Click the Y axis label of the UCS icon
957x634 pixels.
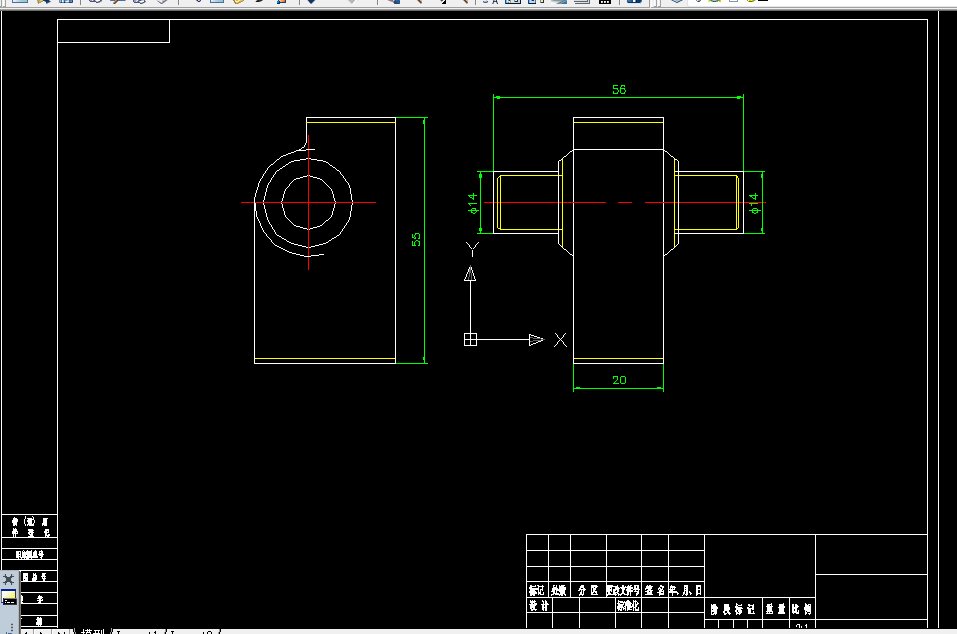pyautogui.click(x=472, y=249)
